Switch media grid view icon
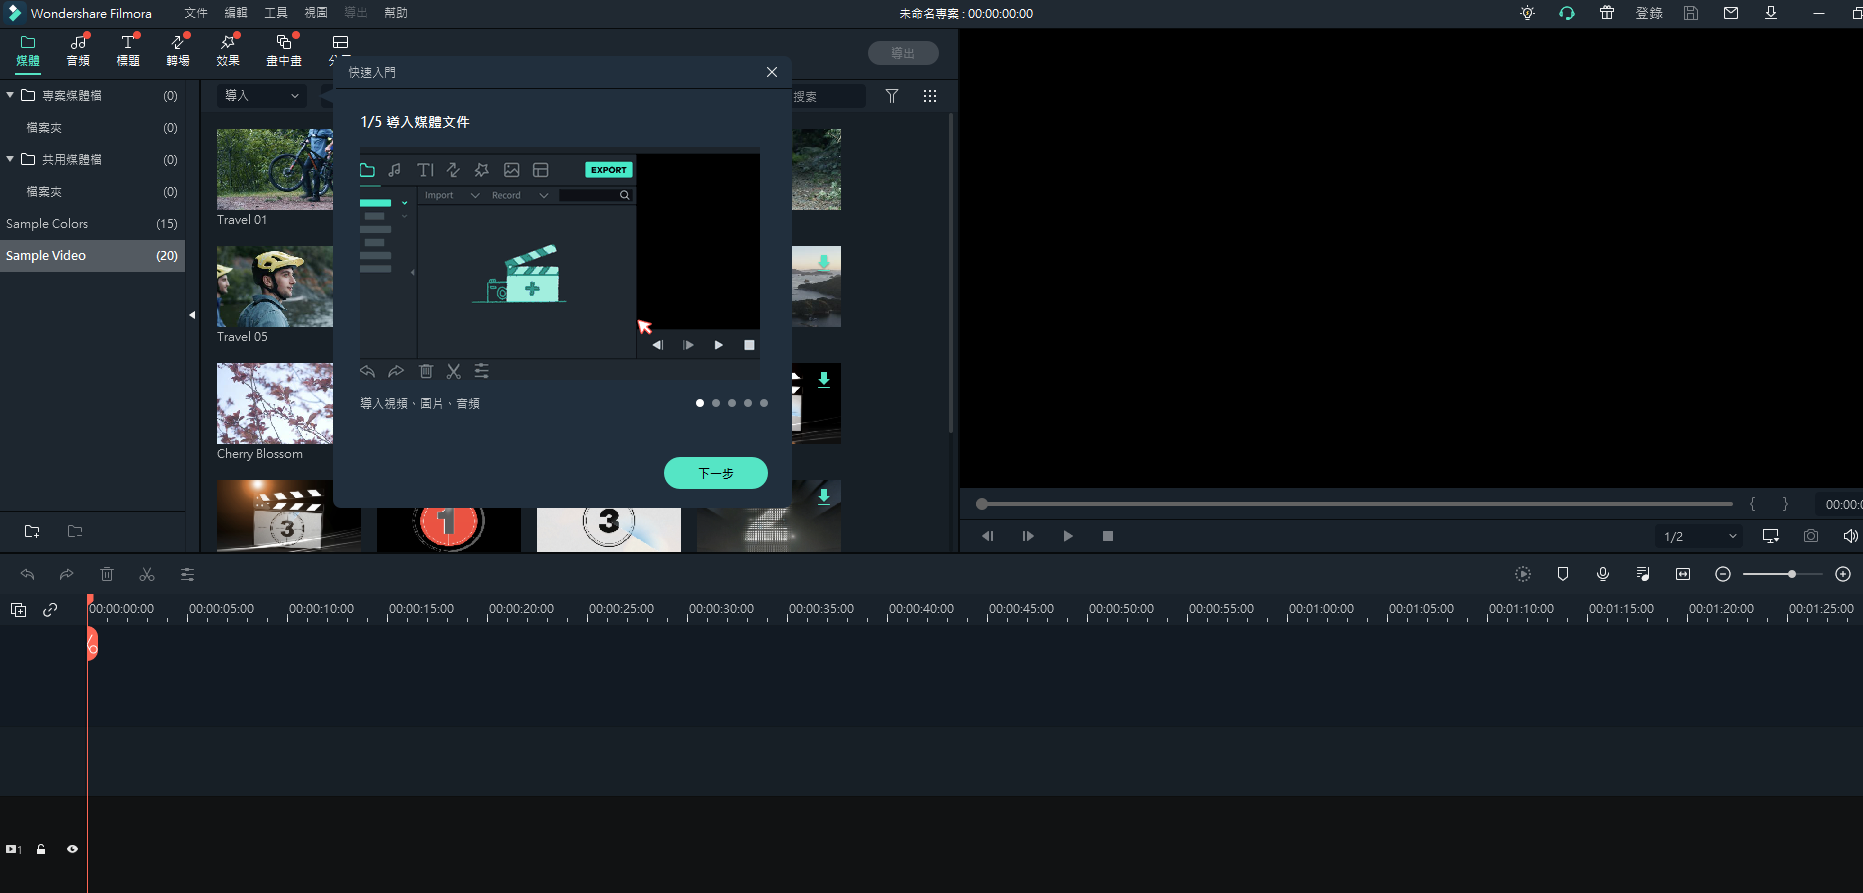1863x893 pixels. 930,96
